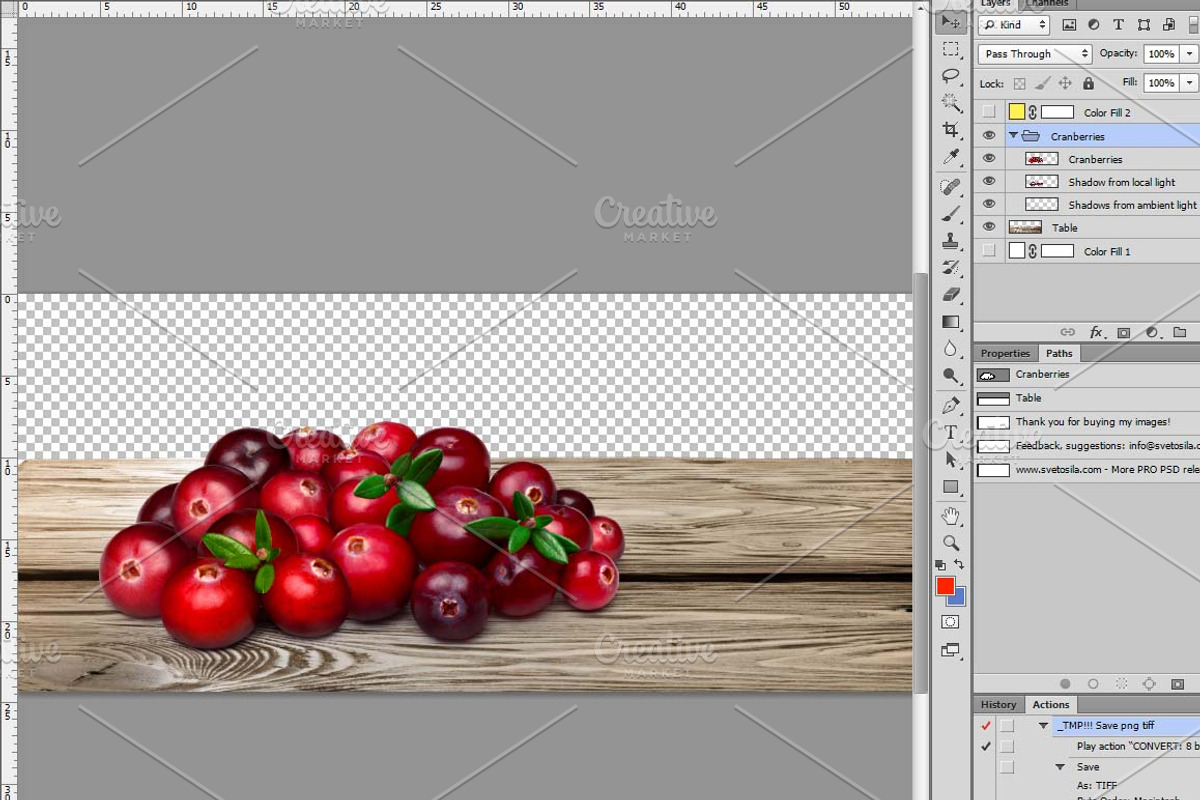This screenshot has height=800, width=1200.
Task: Hide Shadows from ambient light layer
Action: click(x=989, y=204)
